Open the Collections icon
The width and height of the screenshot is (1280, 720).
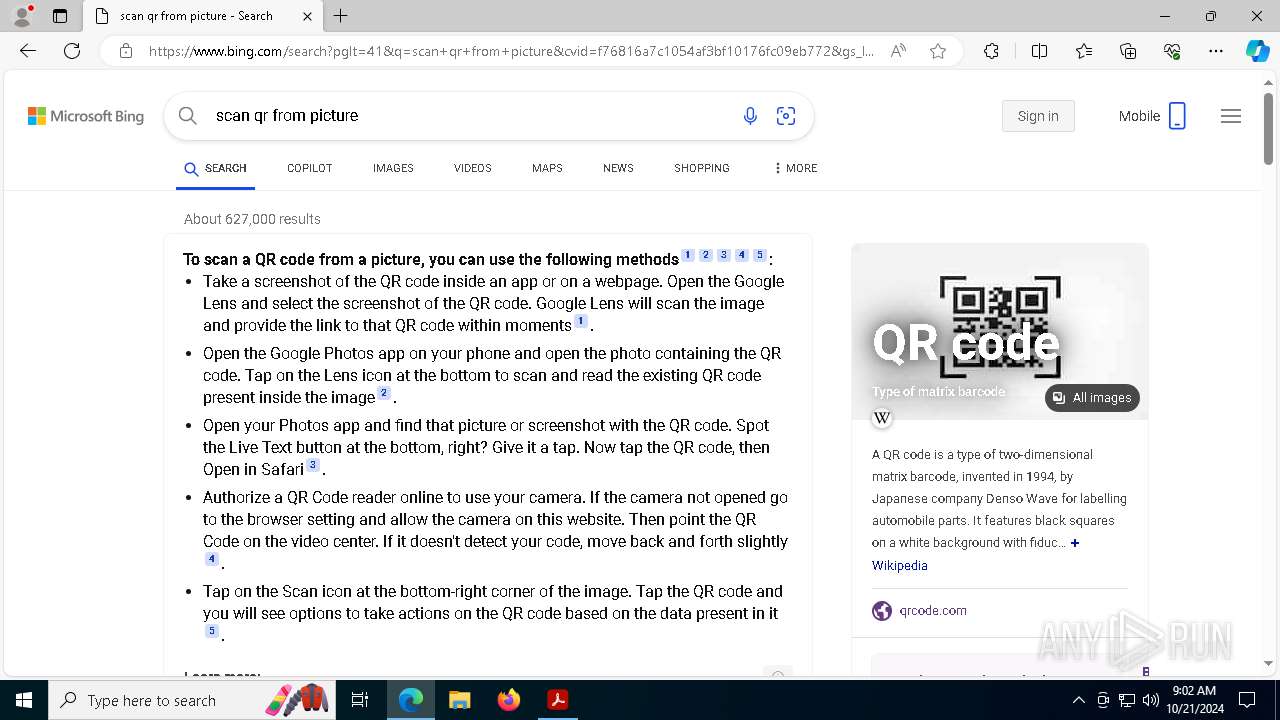pos(1128,51)
